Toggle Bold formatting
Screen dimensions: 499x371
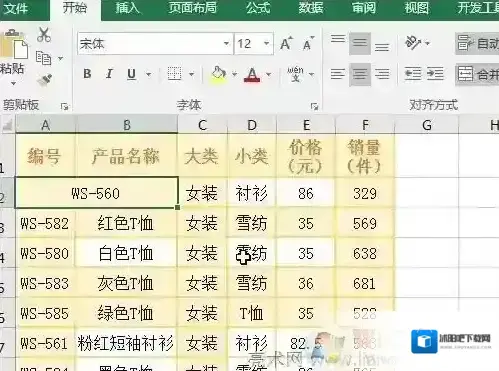click(x=87, y=74)
